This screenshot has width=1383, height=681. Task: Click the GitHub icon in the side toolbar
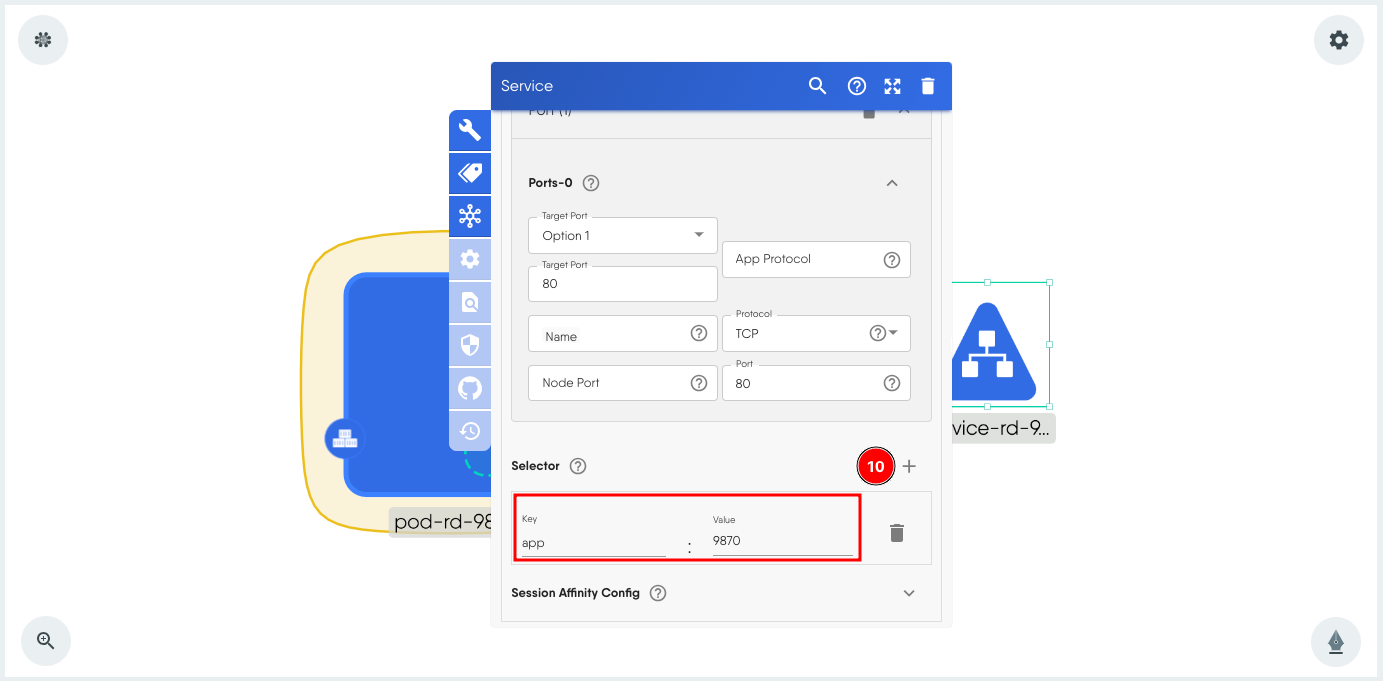coord(470,388)
